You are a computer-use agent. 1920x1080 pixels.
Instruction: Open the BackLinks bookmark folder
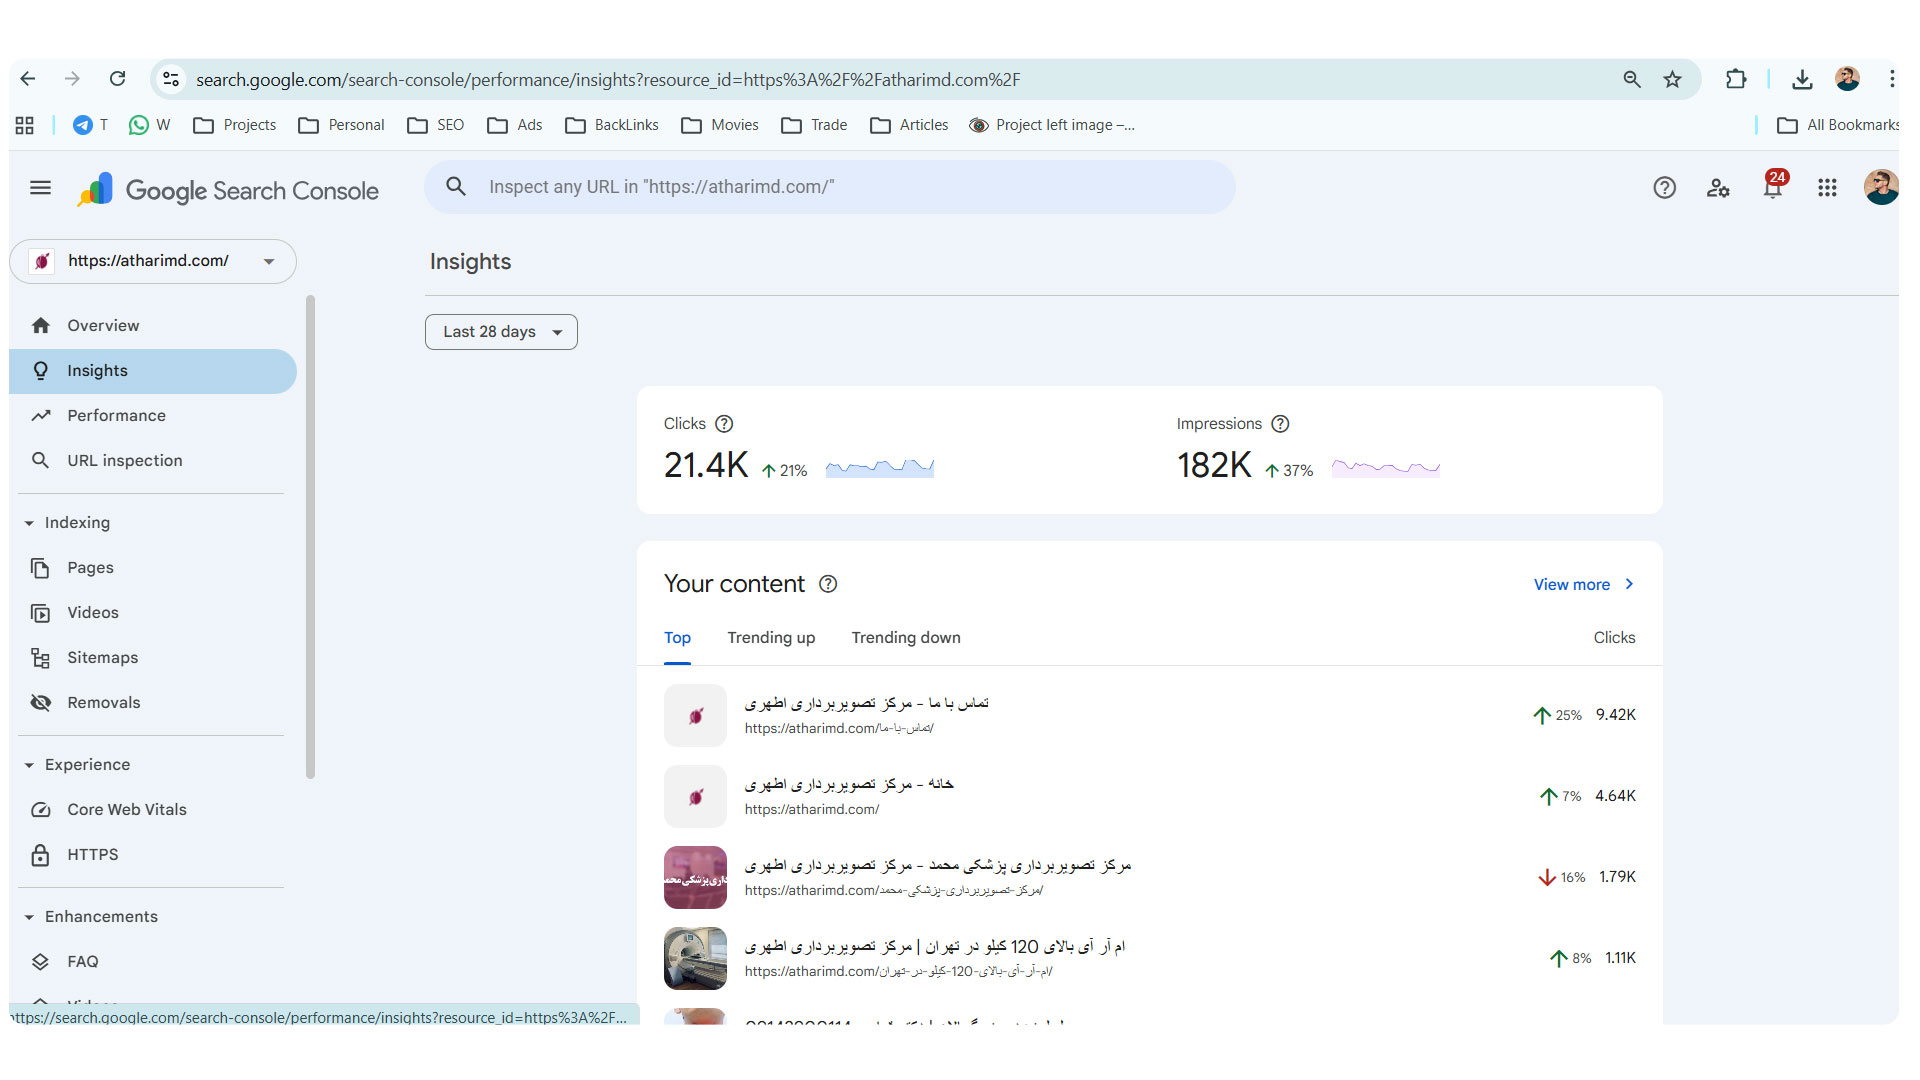coord(612,125)
